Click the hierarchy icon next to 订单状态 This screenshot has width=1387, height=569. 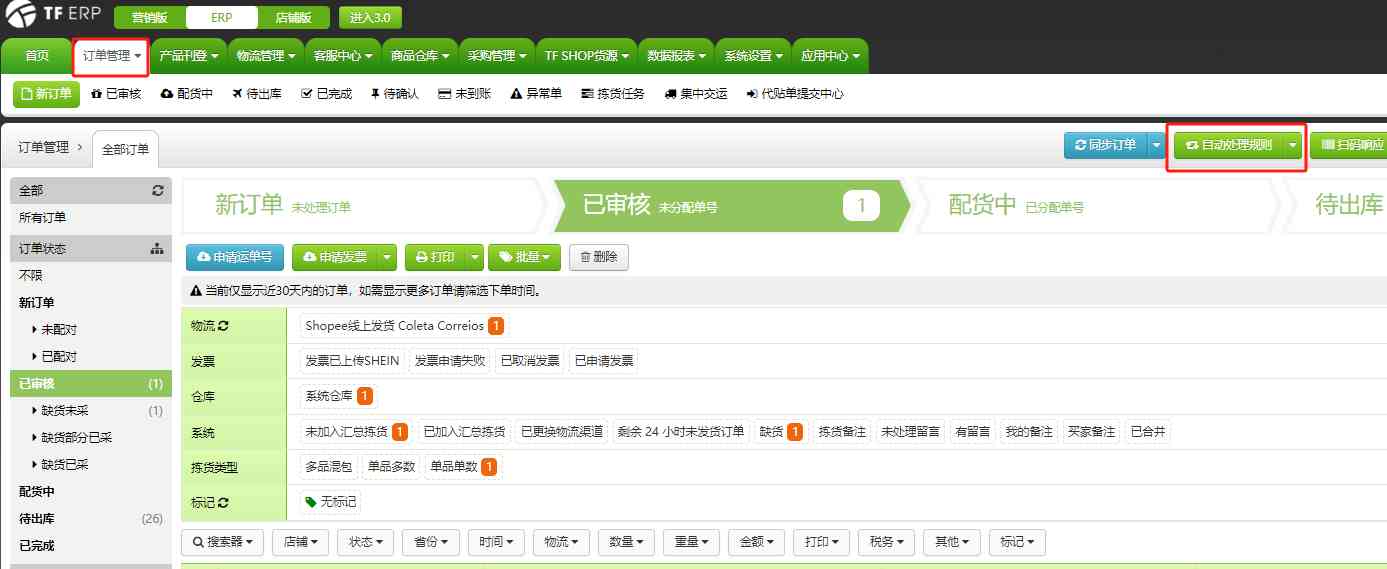pos(157,248)
